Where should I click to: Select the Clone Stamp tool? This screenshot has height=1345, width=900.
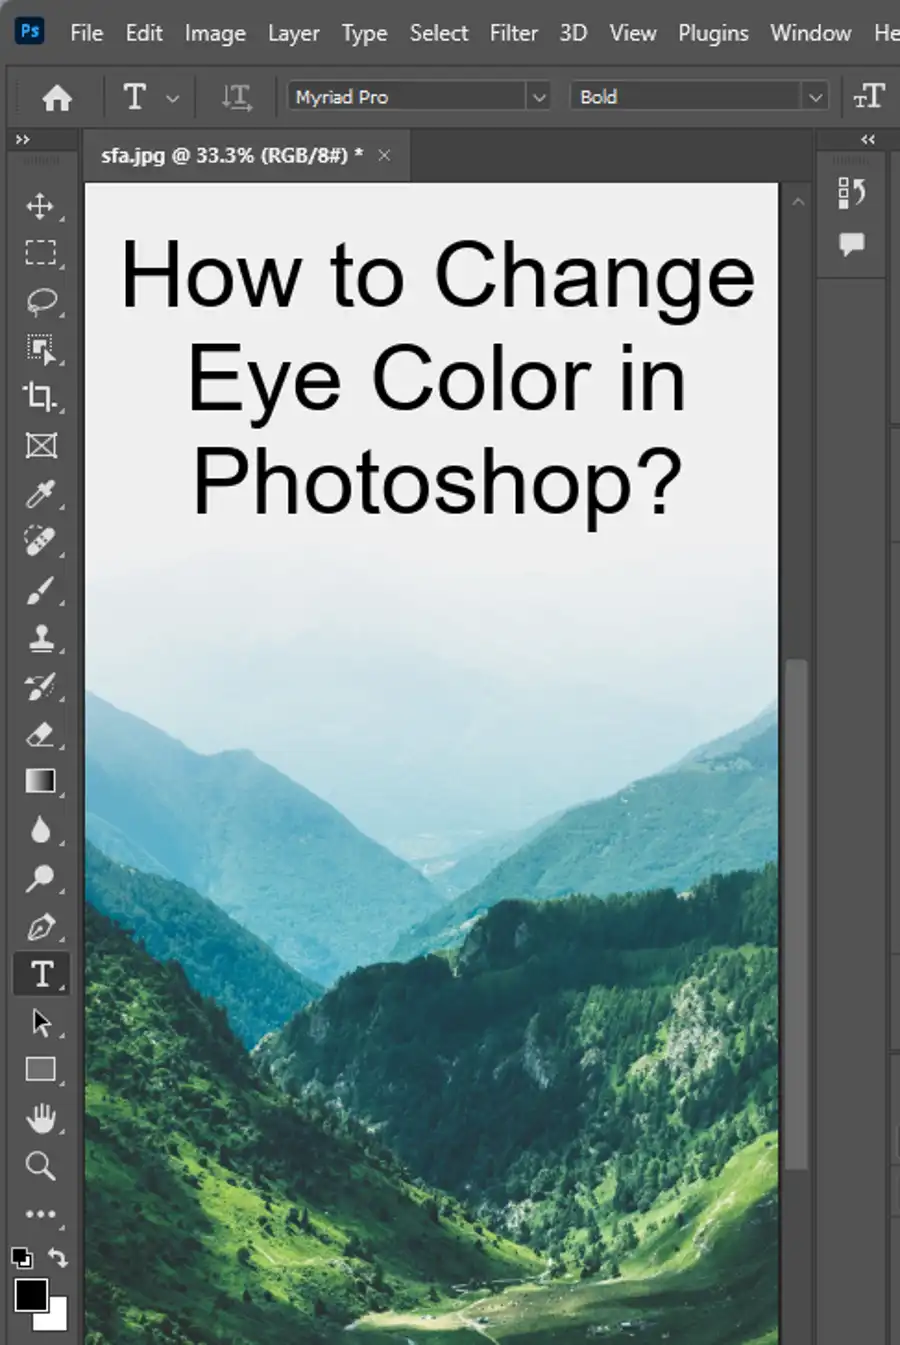[40, 638]
